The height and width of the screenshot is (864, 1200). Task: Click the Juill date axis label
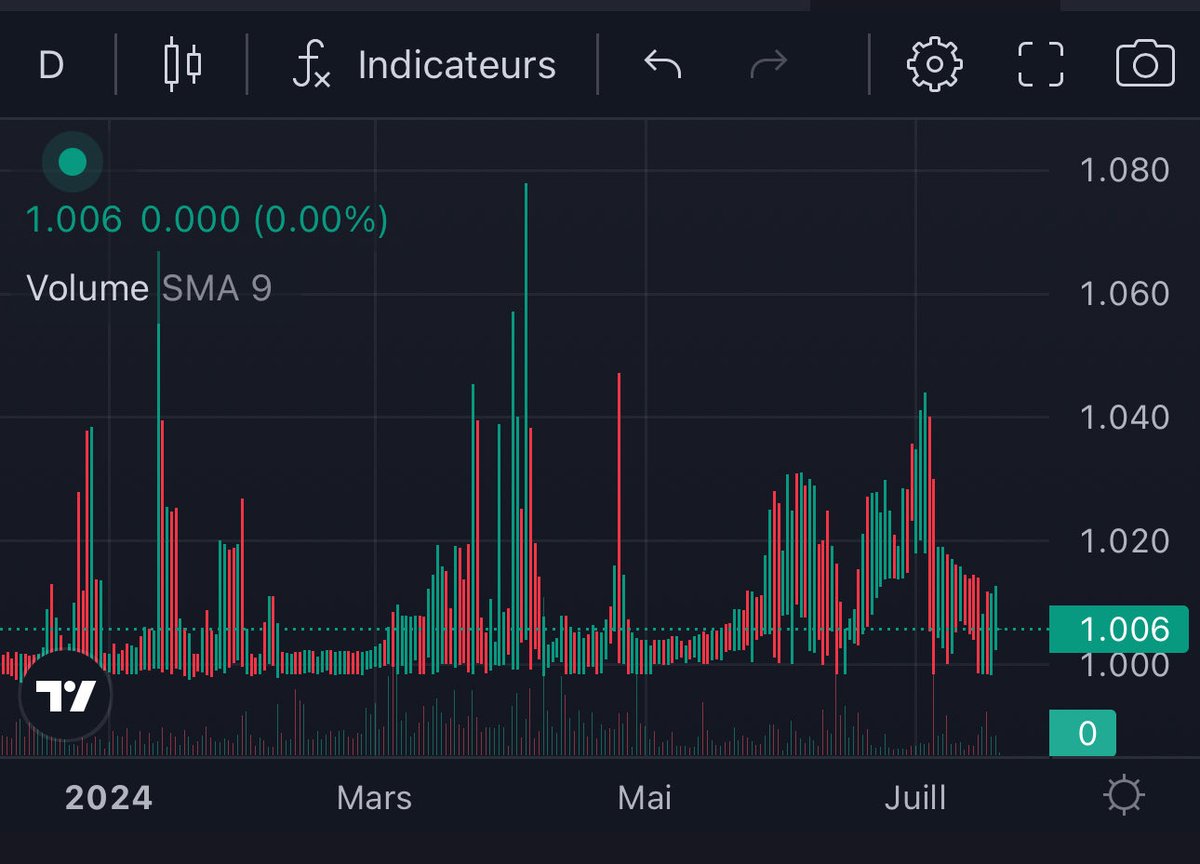(x=915, y=798)
